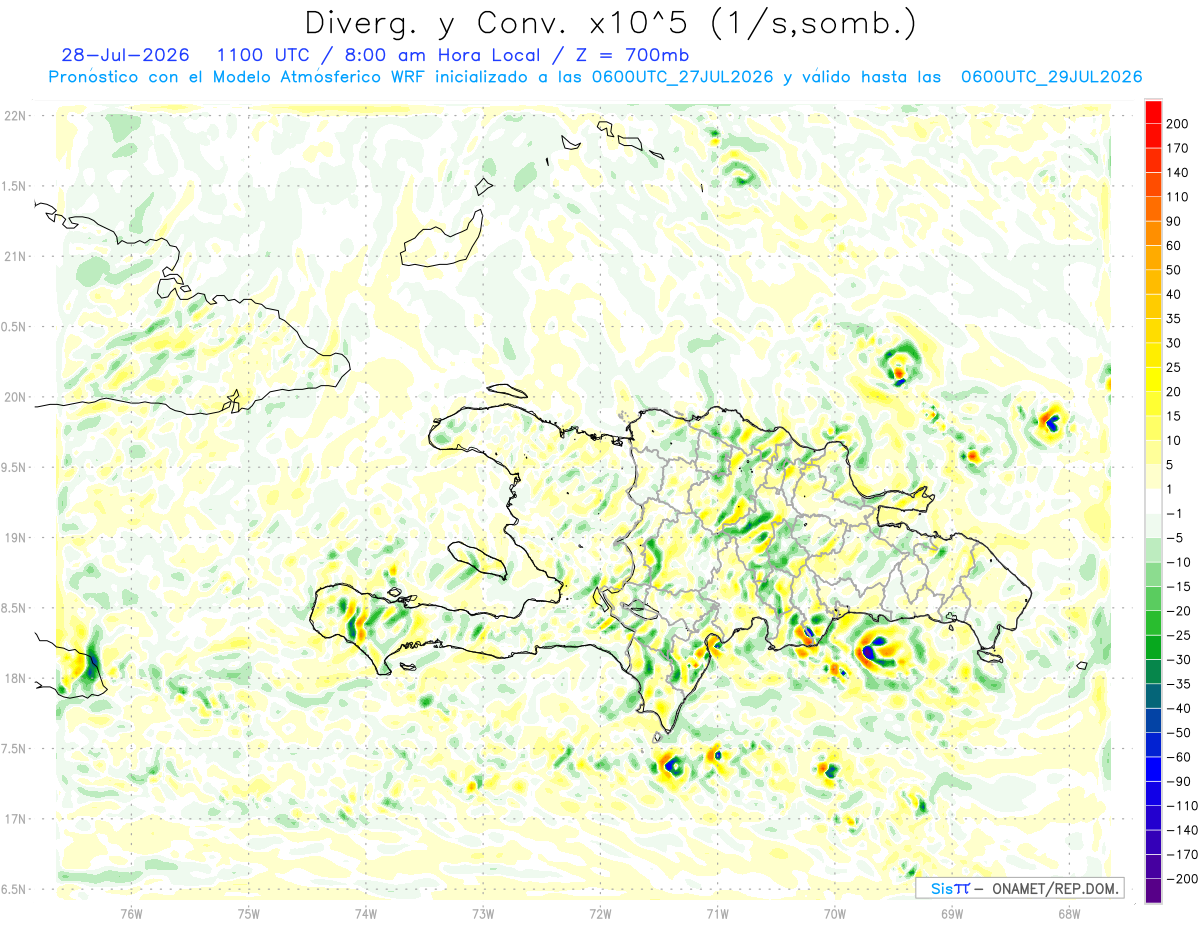Click the color segment between 60 and 90
1200x927 pixels.
[x=1153, y=234]
